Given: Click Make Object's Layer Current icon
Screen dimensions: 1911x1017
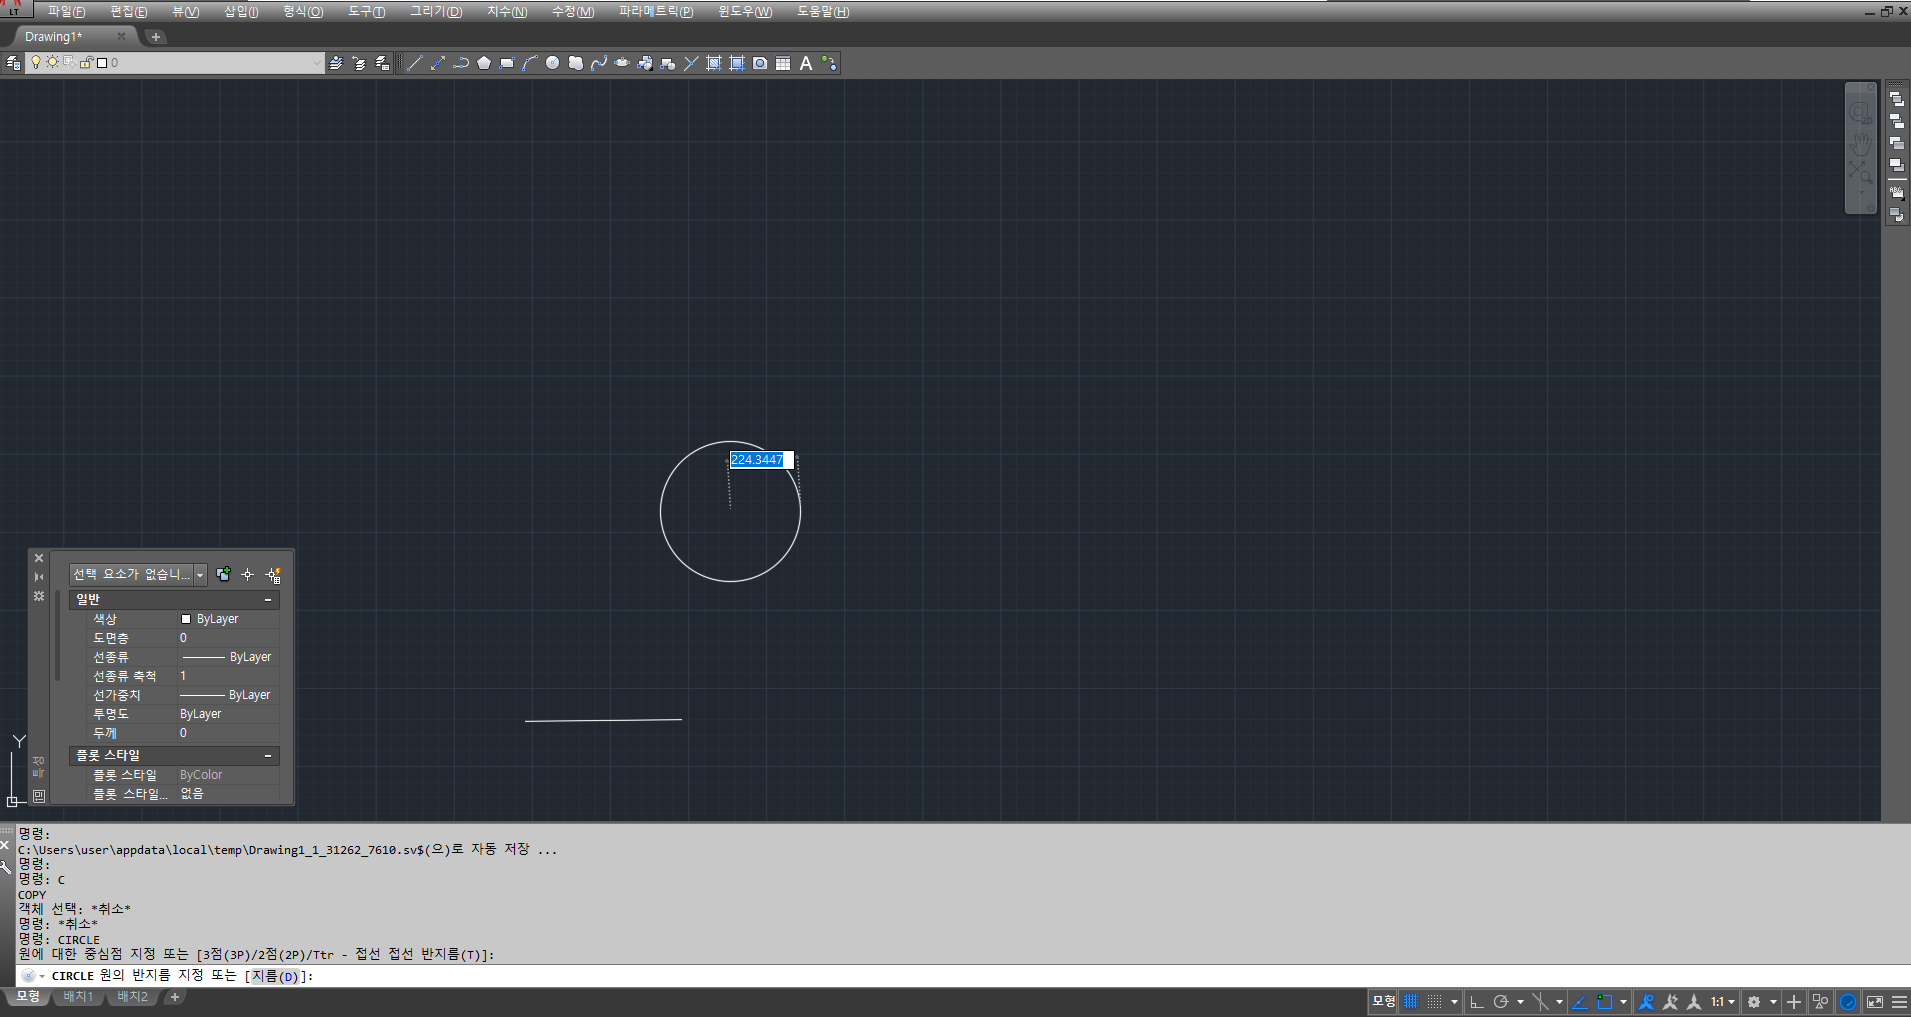Looking at the screenshot, I should [336, 63].
